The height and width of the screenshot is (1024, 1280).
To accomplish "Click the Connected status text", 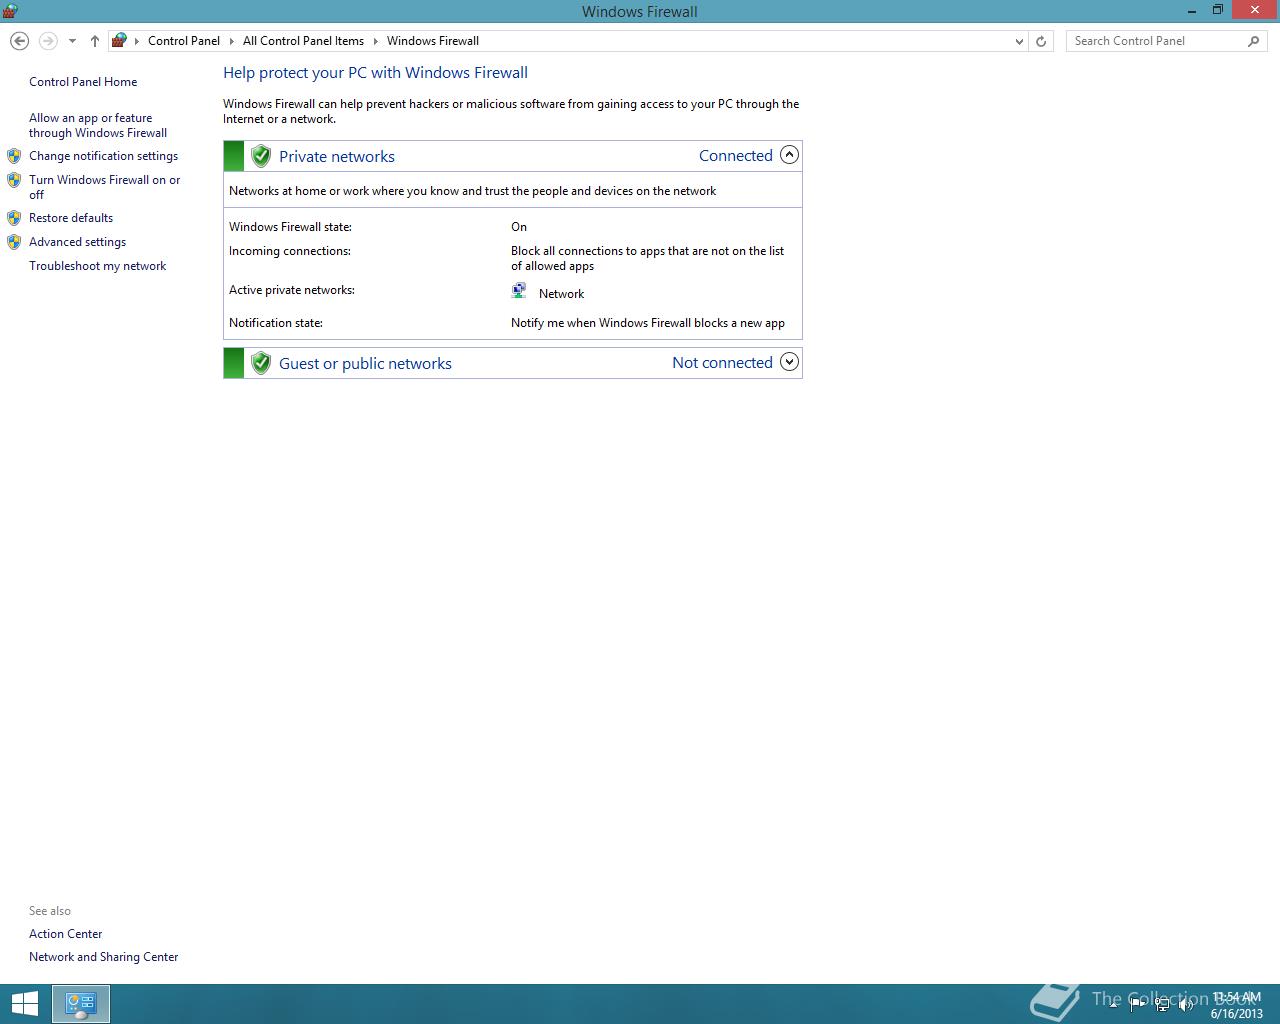I will [736, 155].
